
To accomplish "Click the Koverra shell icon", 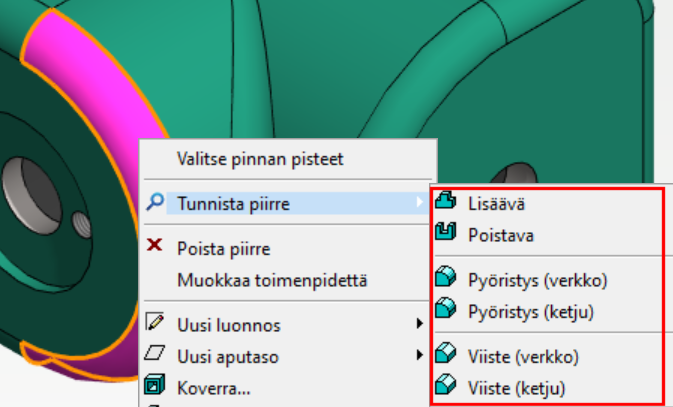I will click(x=154, y=385).
